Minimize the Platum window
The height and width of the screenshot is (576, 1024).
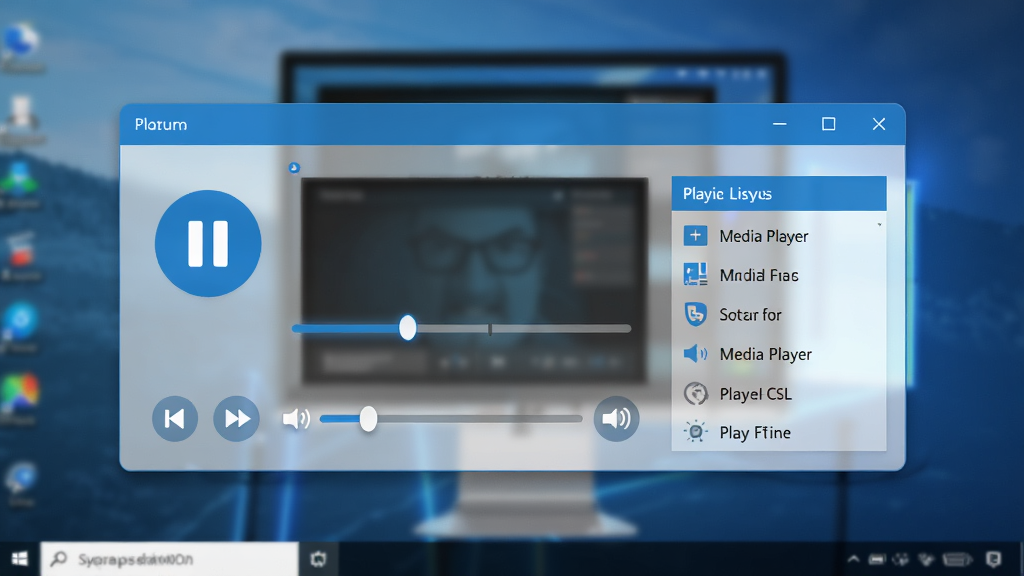(x=779, y=124)
